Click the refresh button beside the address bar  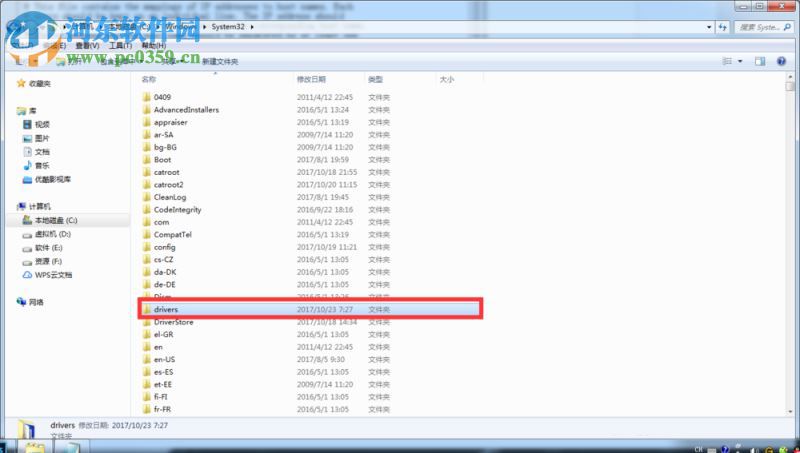(722, 27)
